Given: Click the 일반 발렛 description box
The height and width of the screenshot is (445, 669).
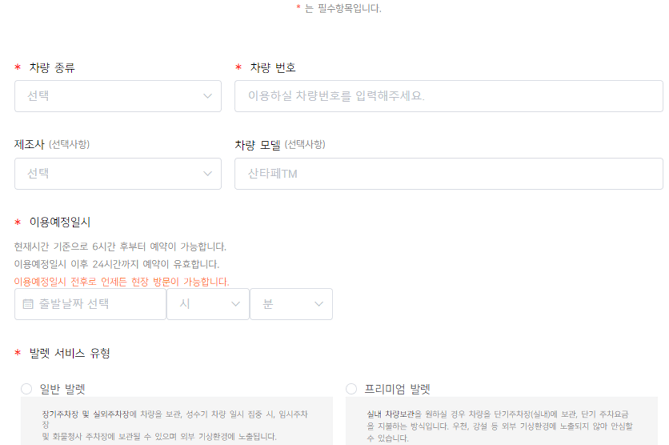Looking at the screenshot, I should click(177, 421).
